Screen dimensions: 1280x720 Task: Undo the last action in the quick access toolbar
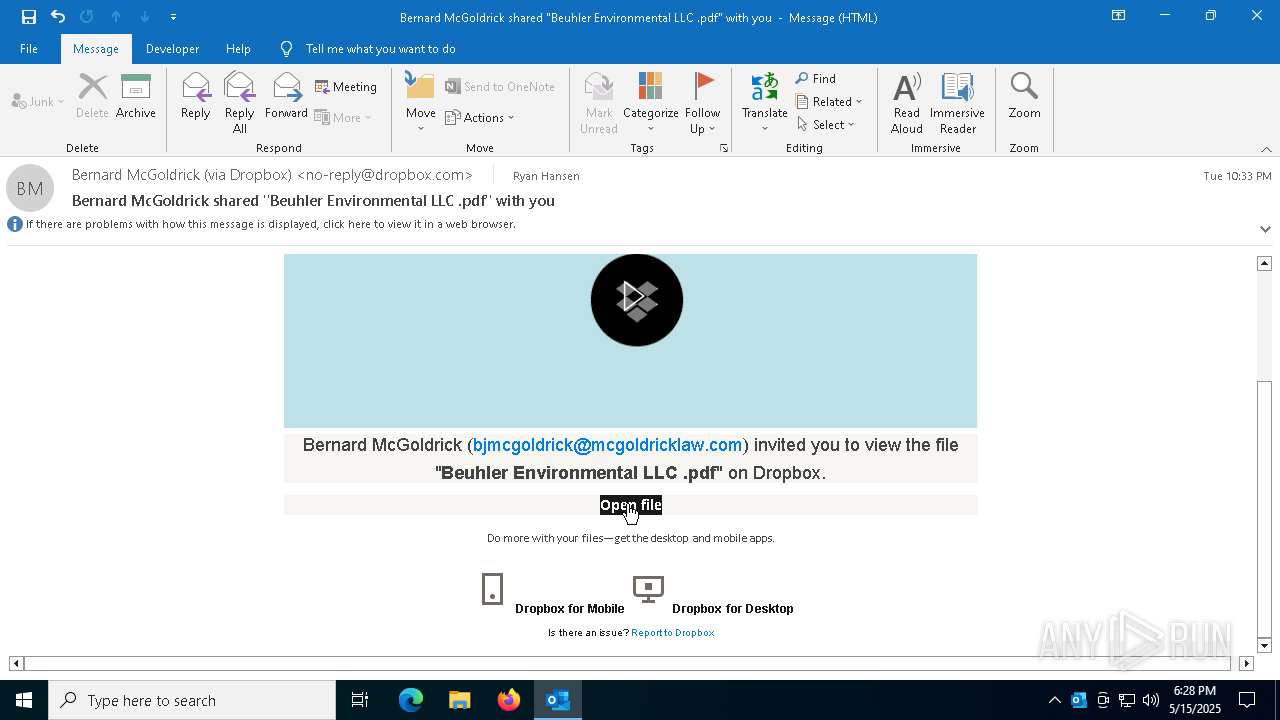click(58, 17)
